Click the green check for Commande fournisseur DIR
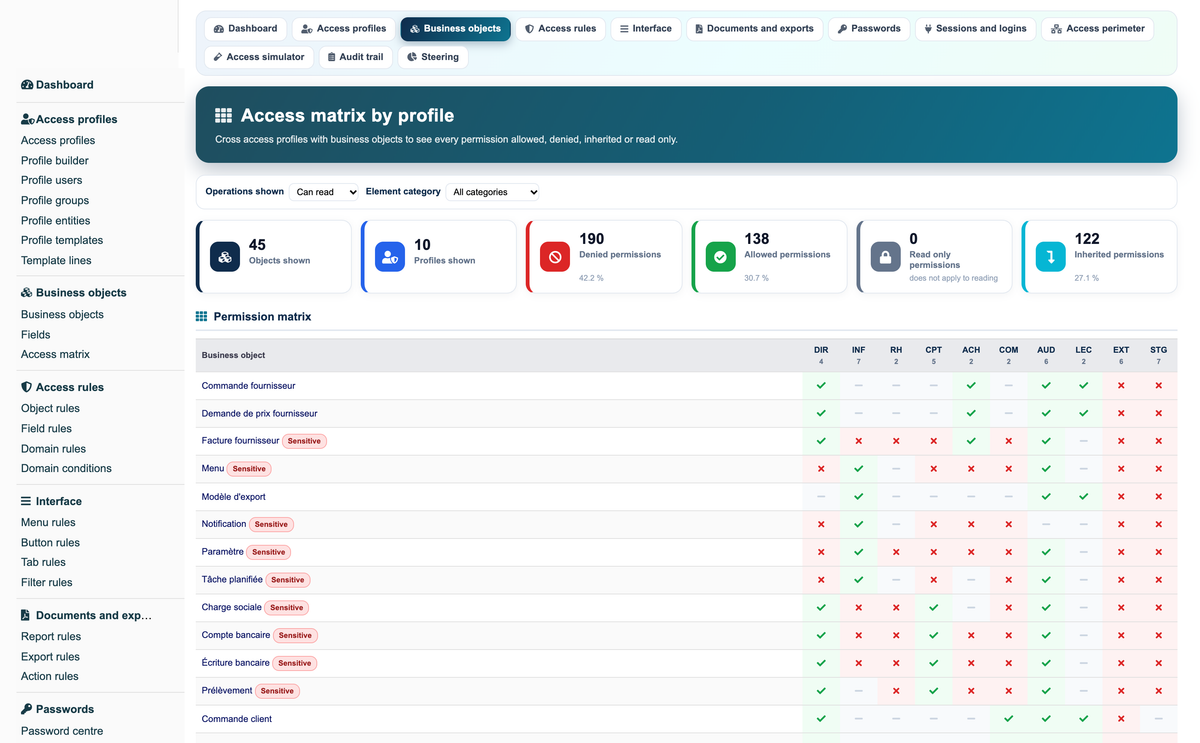The image size is (1200, 743). (821, 385)
